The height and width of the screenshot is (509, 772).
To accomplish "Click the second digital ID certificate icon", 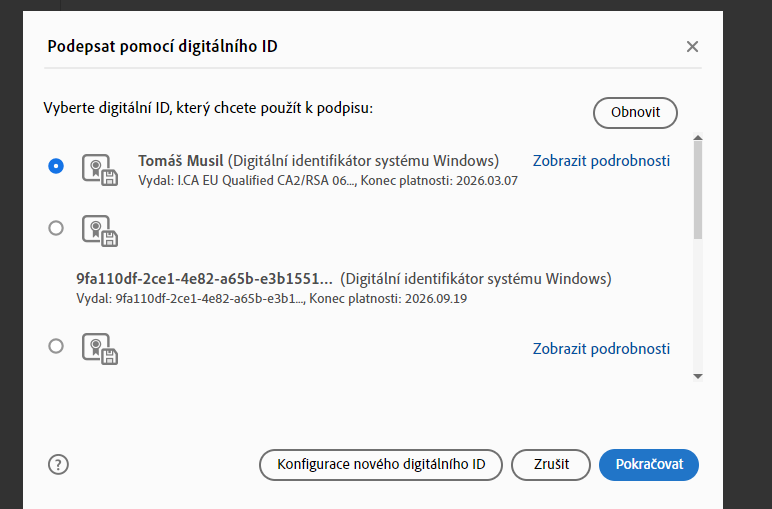I will coord(100,231).
